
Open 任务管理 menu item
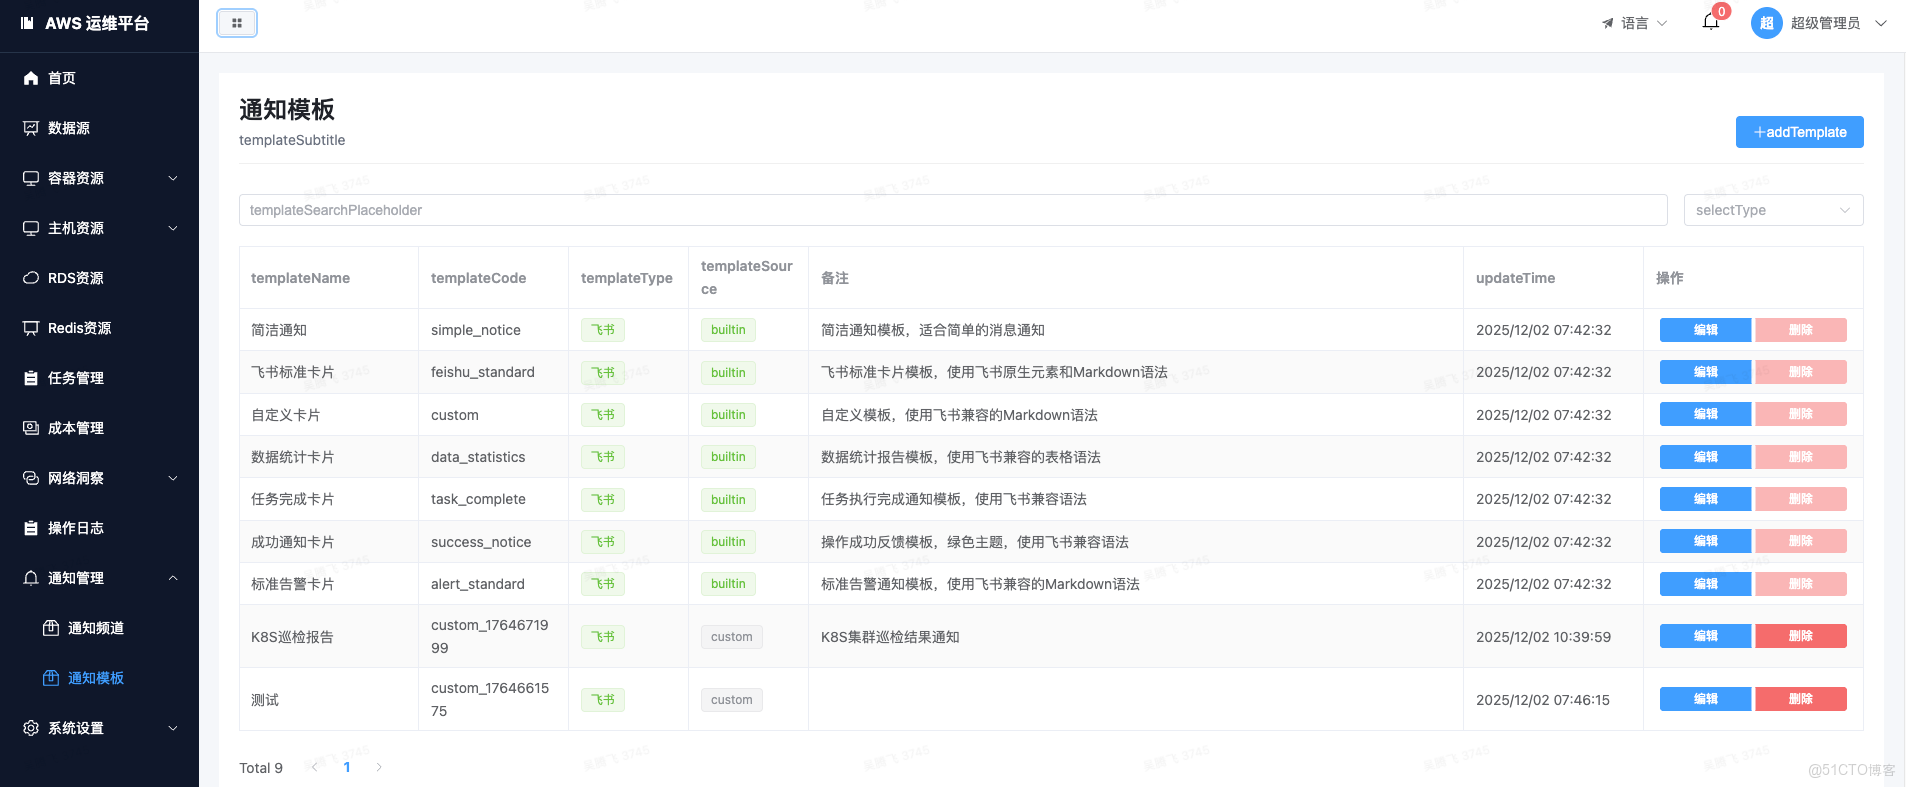[99, 378]
